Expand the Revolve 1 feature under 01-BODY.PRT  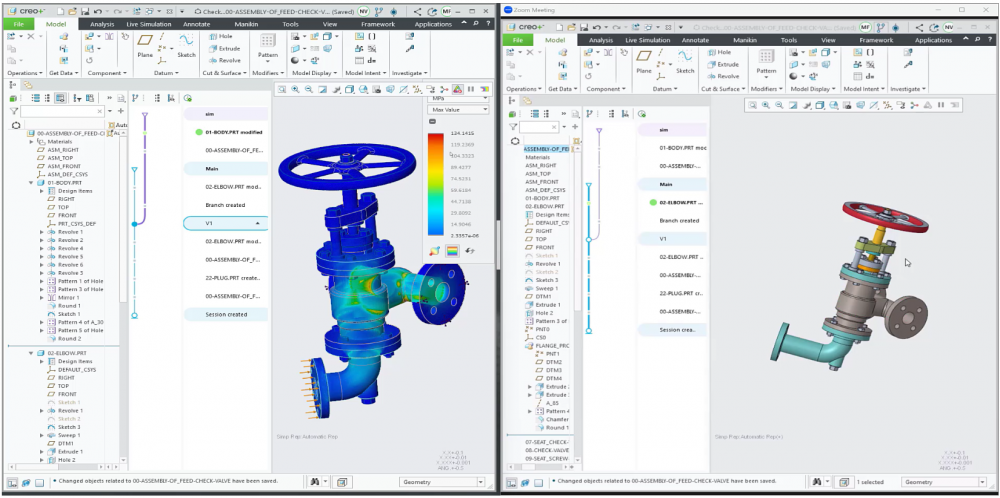[x=41, y=232]
